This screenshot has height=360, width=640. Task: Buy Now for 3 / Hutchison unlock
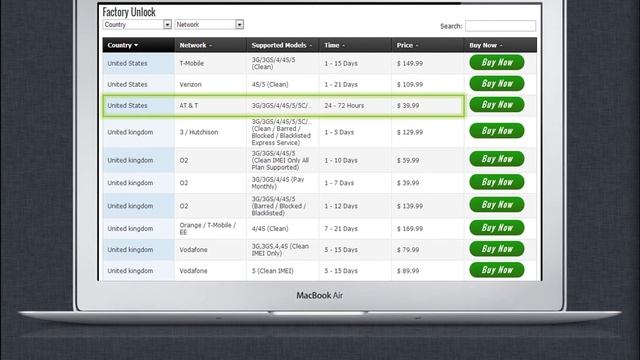click(x=497, y=131)
